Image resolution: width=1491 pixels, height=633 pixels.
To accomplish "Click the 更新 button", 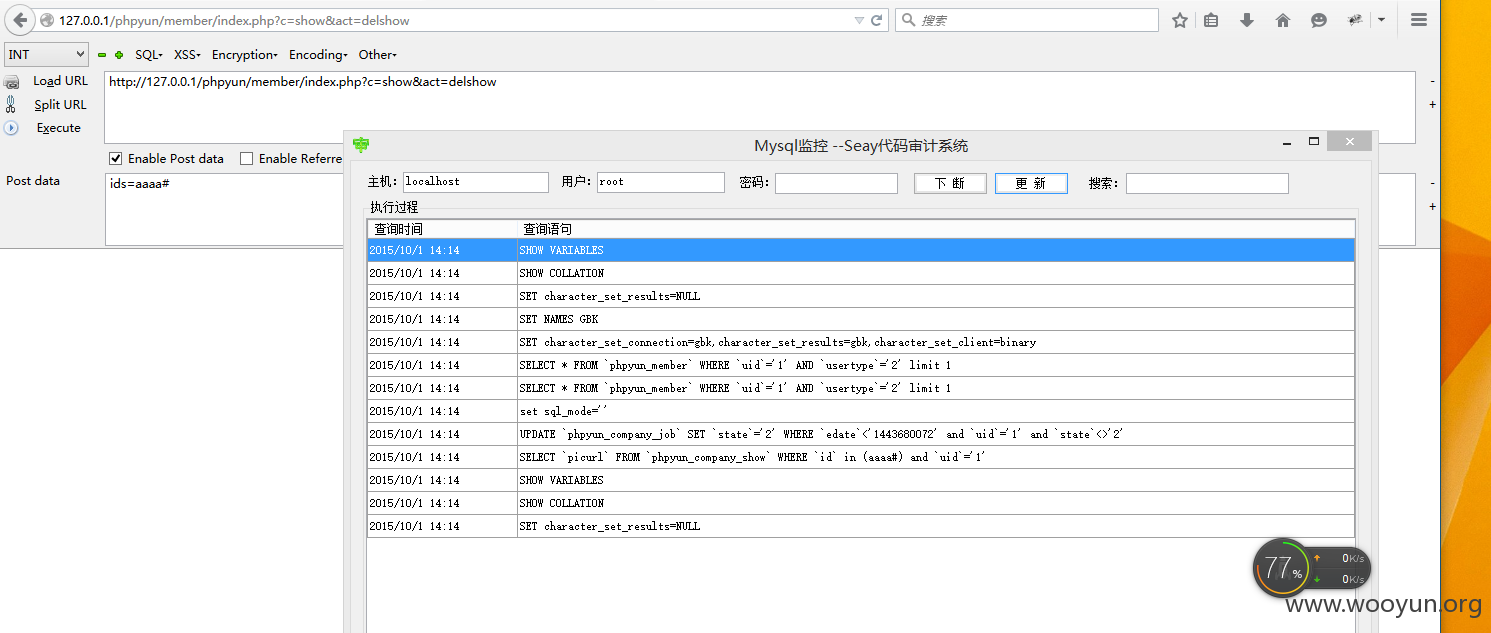I will click(x=1031, y=183).
